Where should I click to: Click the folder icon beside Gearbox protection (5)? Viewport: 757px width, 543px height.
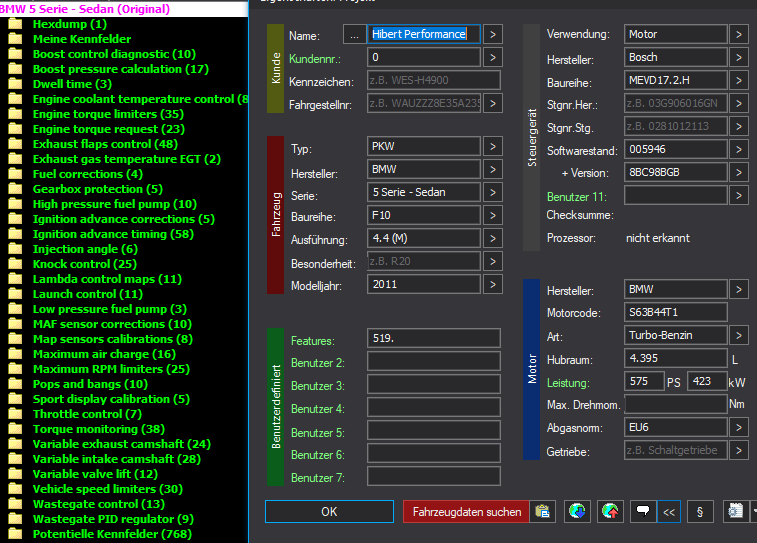(15, 189)
